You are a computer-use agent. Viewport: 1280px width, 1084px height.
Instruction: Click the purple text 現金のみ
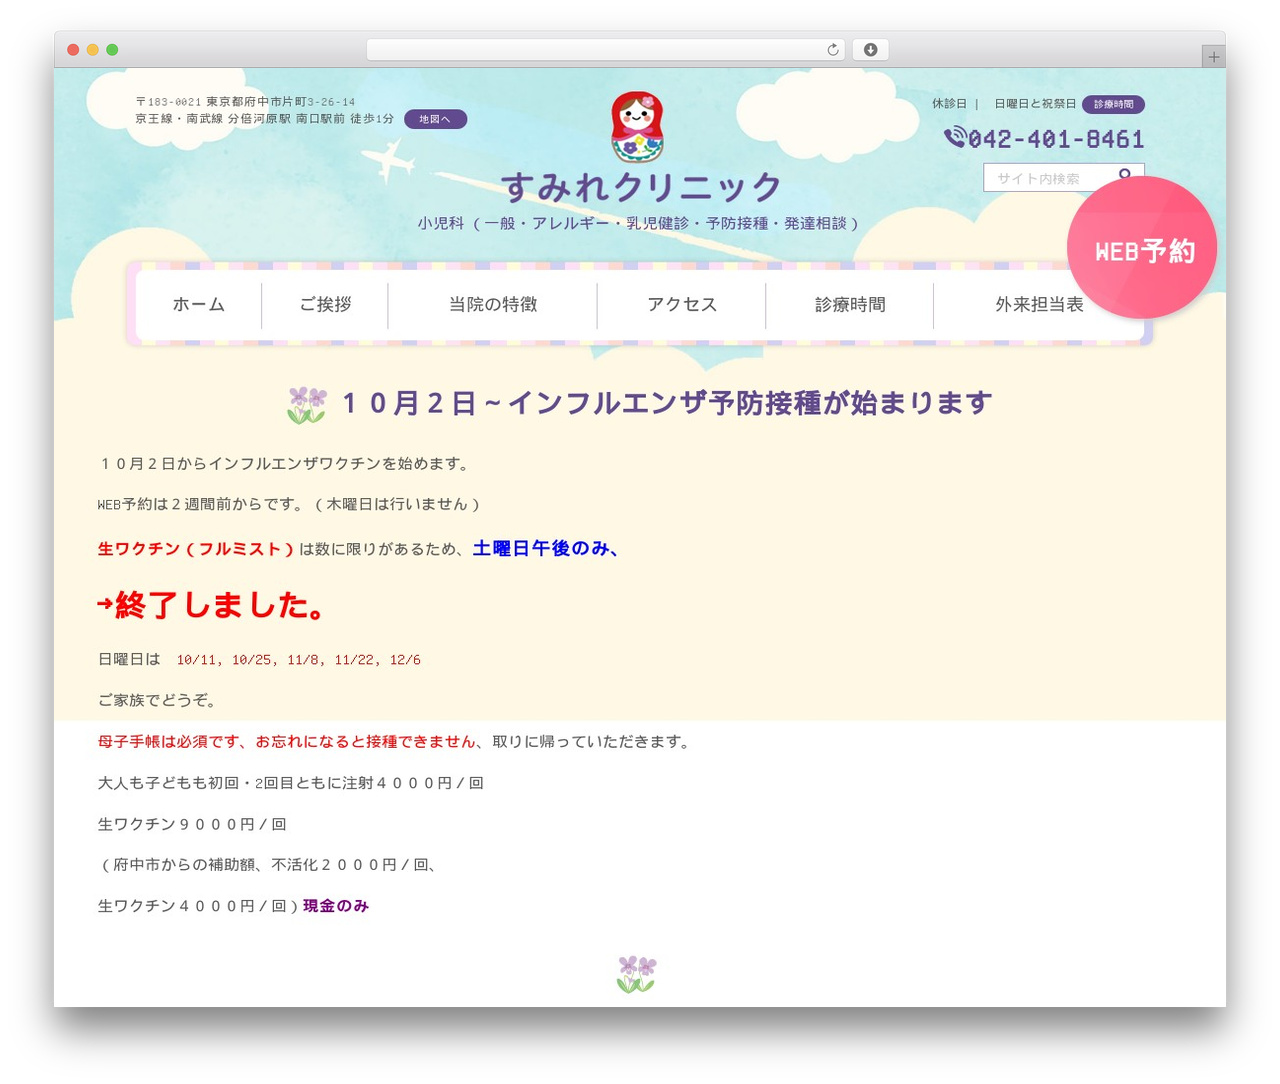[x=336, y=906]
